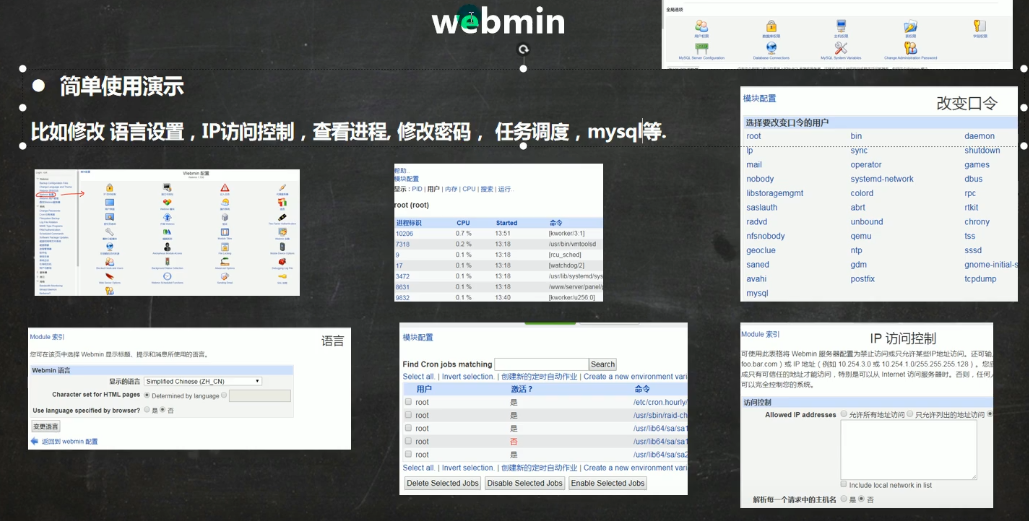Collapse 系统 section in sidebar tree

point(37,207)
